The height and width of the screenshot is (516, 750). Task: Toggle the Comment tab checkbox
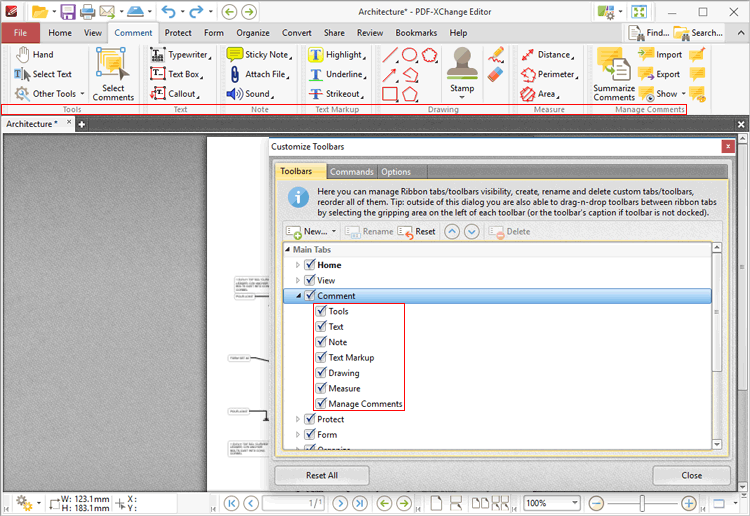point(310,295)
